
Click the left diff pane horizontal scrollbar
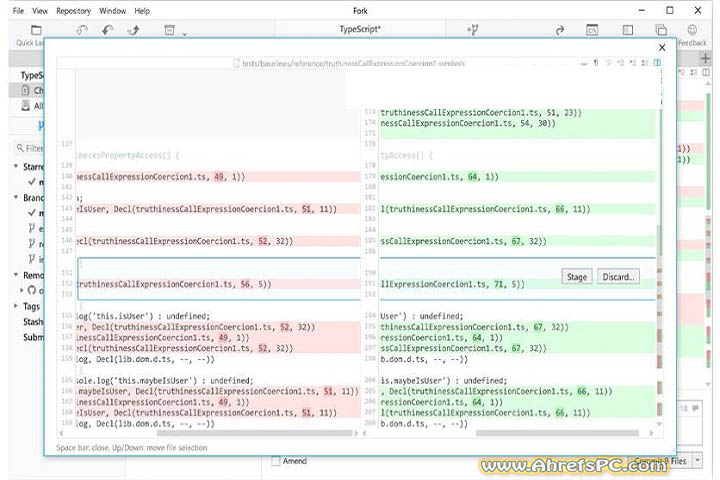254,433
